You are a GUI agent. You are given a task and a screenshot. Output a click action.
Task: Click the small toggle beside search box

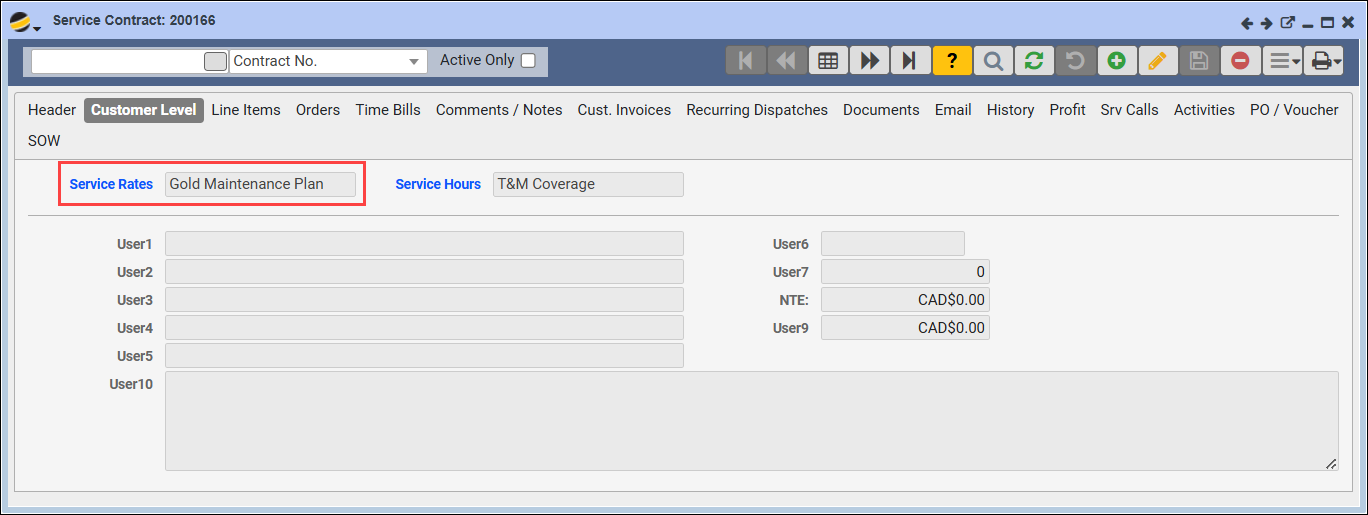coord(215,61)
